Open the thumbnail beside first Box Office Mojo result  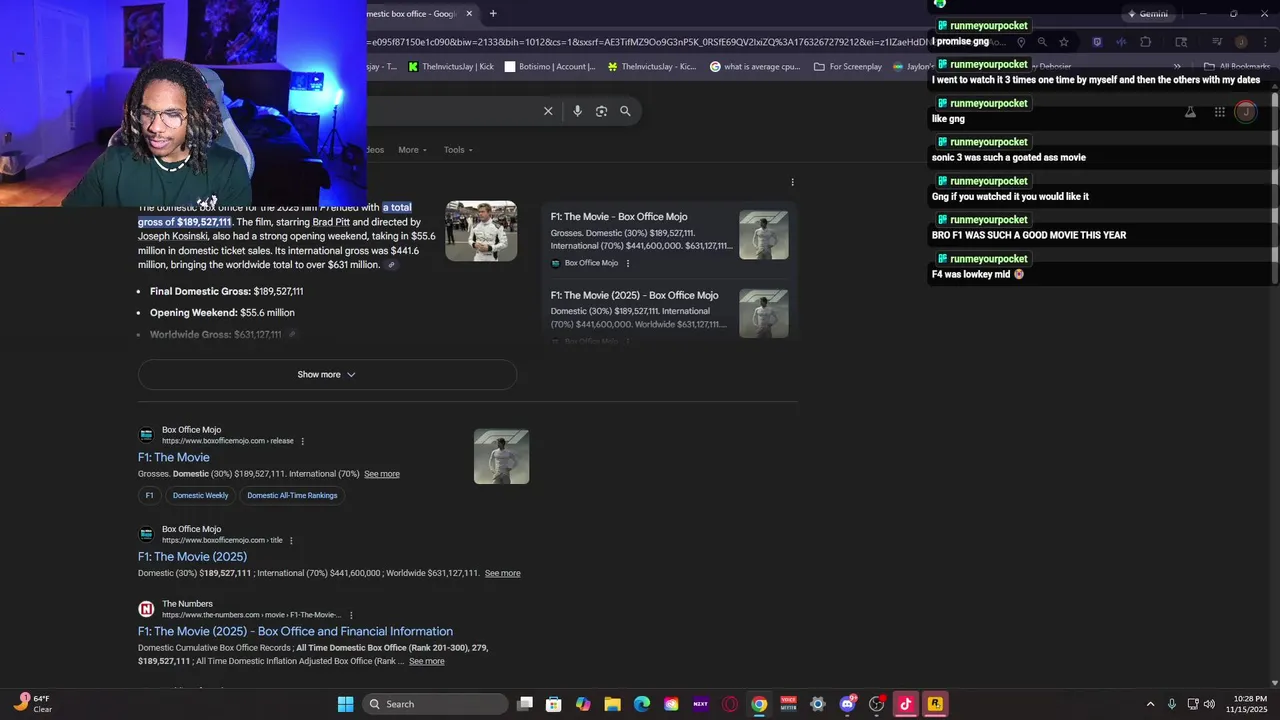click(501, 457)
